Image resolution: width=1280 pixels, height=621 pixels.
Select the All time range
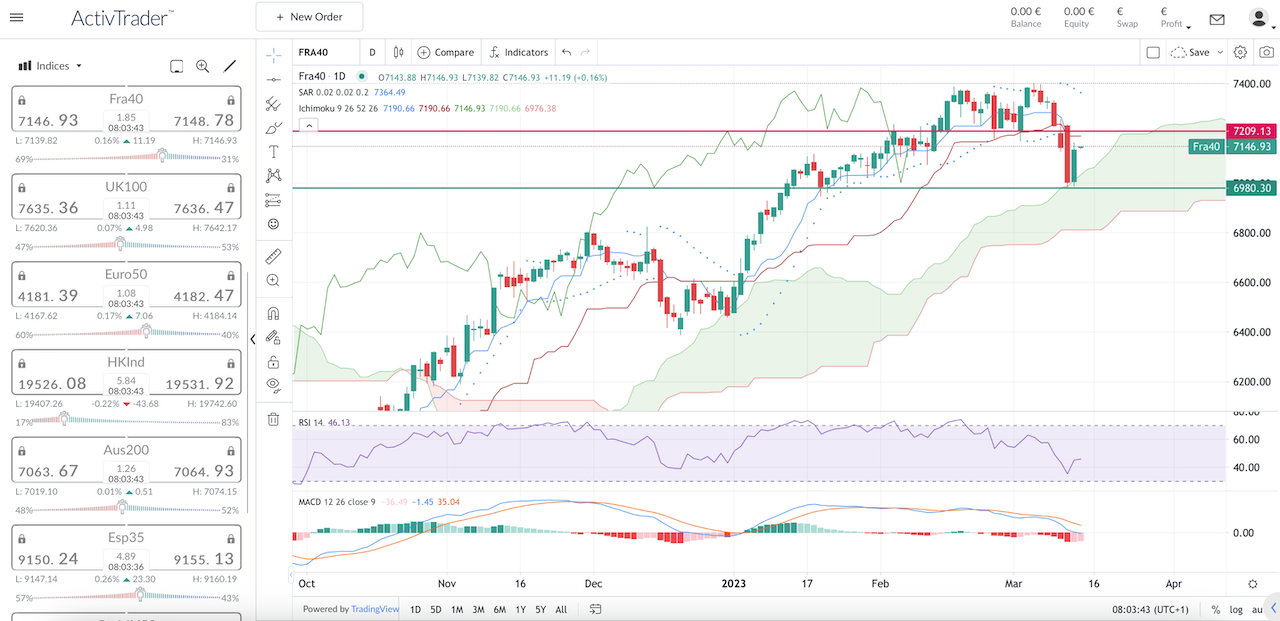(561, 609)
